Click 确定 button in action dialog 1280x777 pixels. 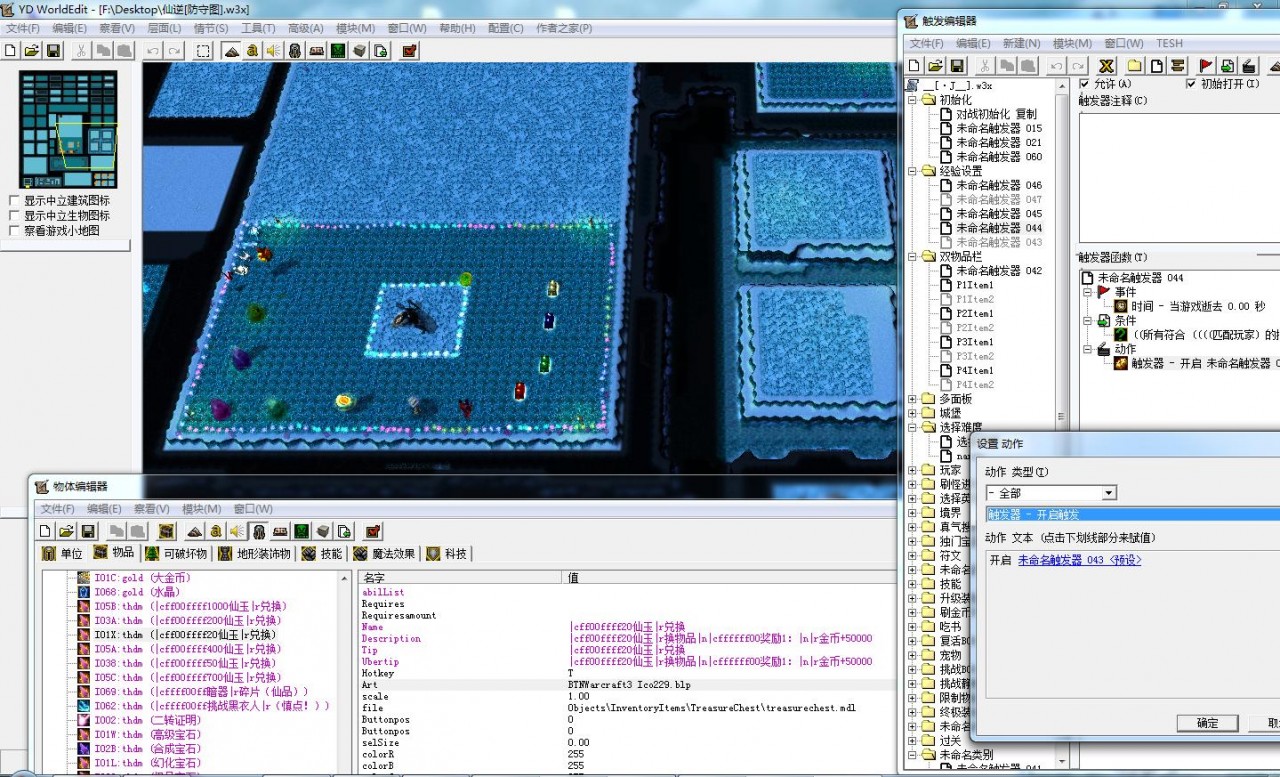[x=1207, y=723]
